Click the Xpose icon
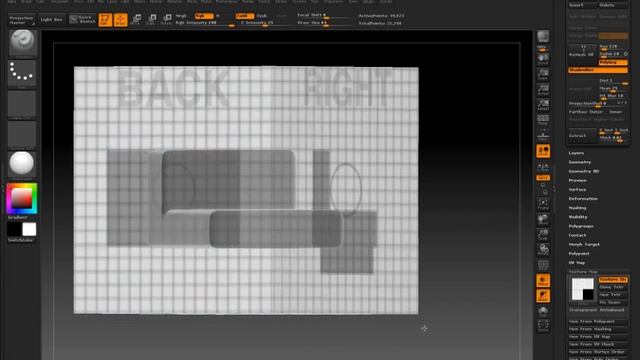Viewport: 640px width, 360px height. [x=543, y=326]
